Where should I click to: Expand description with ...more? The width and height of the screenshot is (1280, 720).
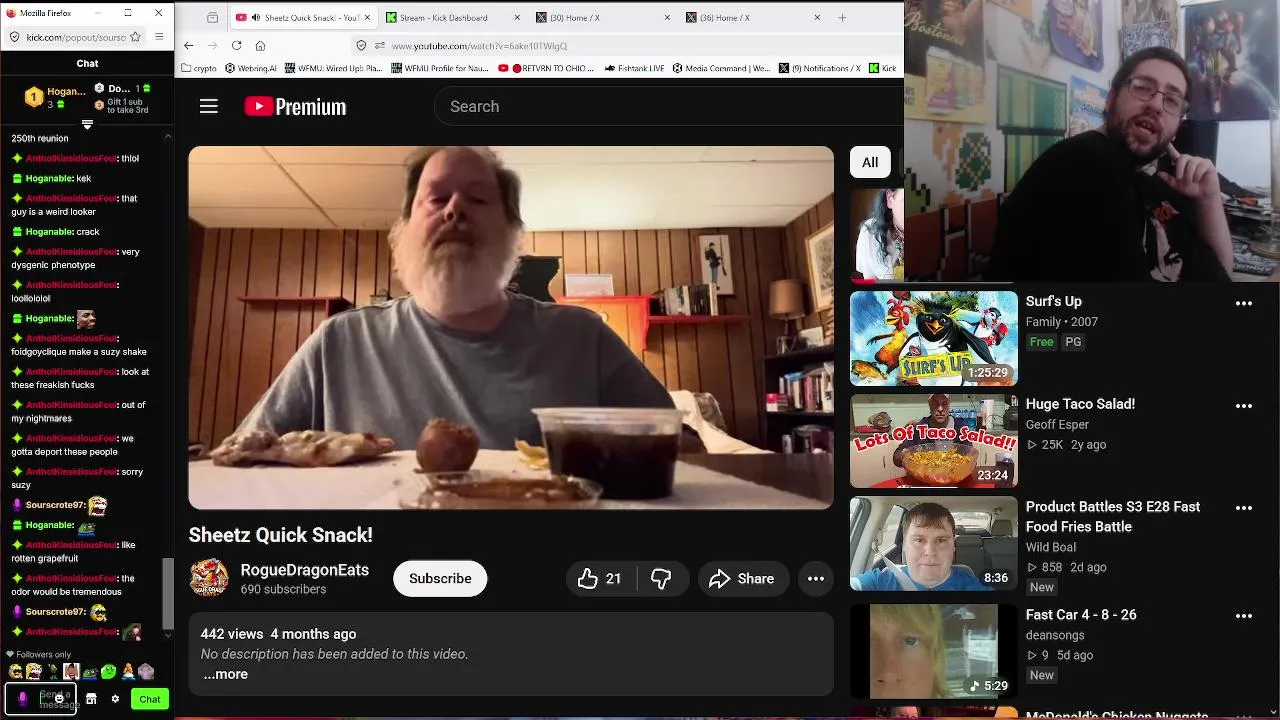click(225, 674)
